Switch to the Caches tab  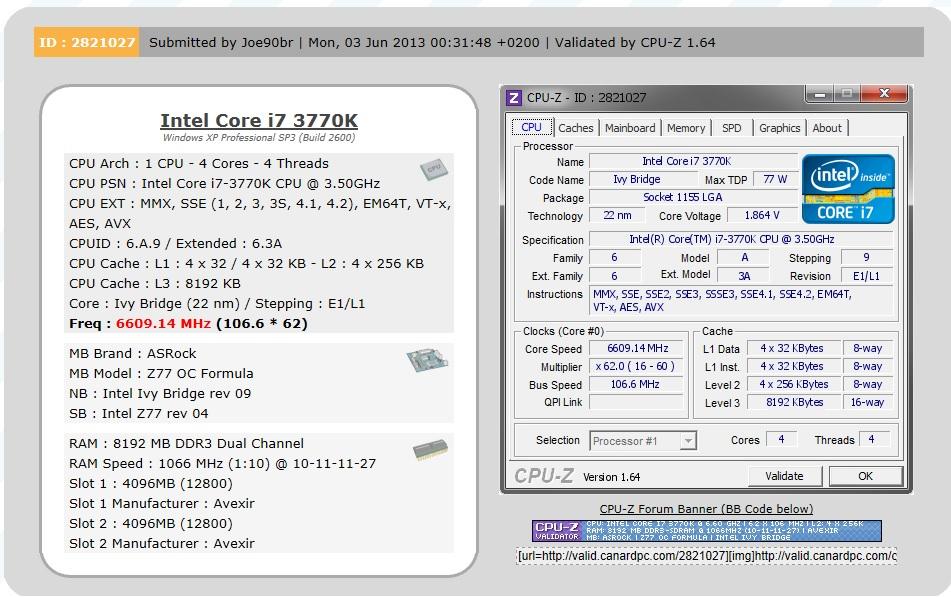point(576,128)
